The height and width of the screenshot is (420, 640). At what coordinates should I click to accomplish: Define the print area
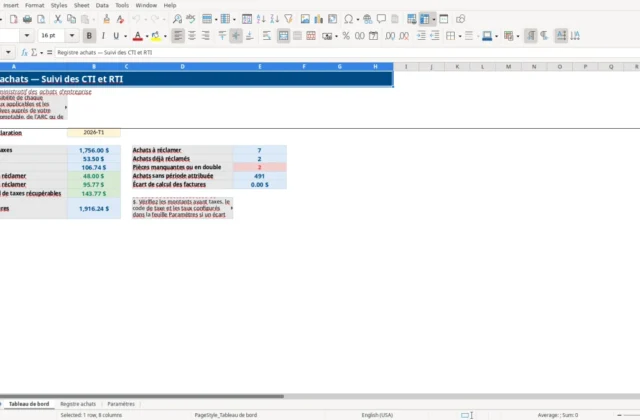[411, 19]
